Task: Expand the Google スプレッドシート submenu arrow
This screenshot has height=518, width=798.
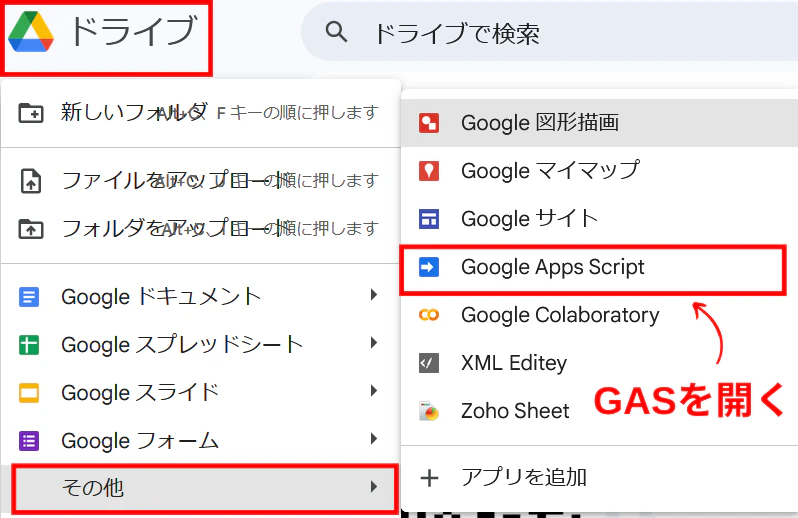Action: pyautogui.click(x=374, y=343)
